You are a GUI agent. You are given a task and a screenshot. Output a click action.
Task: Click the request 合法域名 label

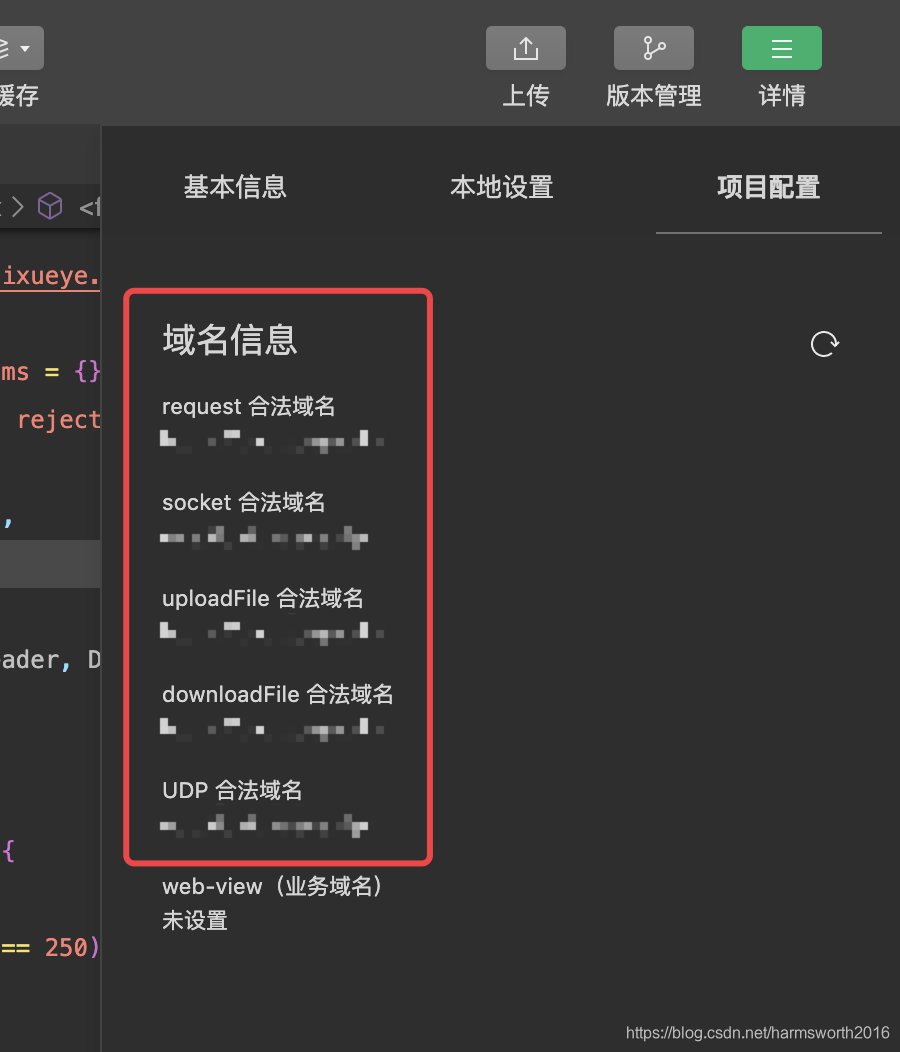point(248,406)
